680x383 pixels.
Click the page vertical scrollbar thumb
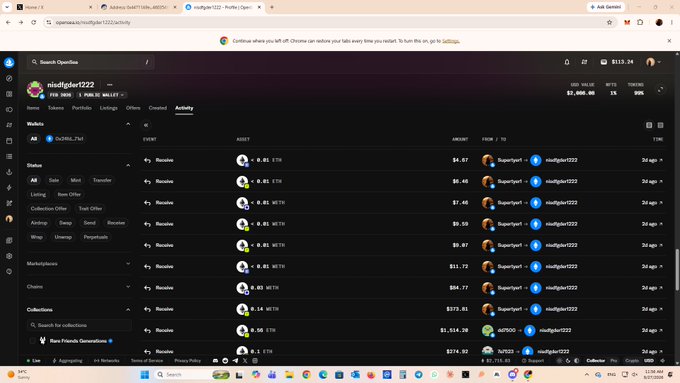677,270
